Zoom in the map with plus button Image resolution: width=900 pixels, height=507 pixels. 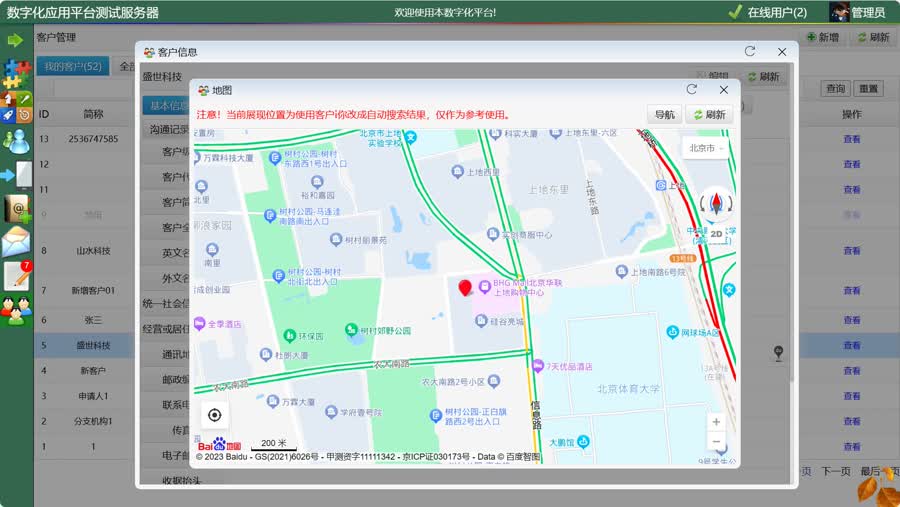[x=715, y=422]
